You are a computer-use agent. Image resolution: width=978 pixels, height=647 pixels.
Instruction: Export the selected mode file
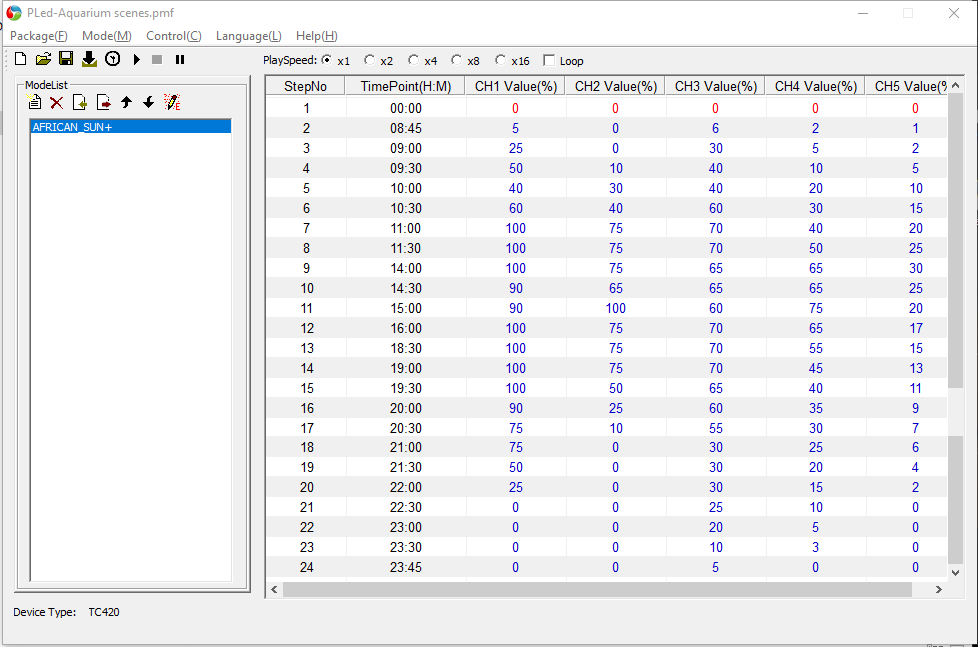(104, 102)
